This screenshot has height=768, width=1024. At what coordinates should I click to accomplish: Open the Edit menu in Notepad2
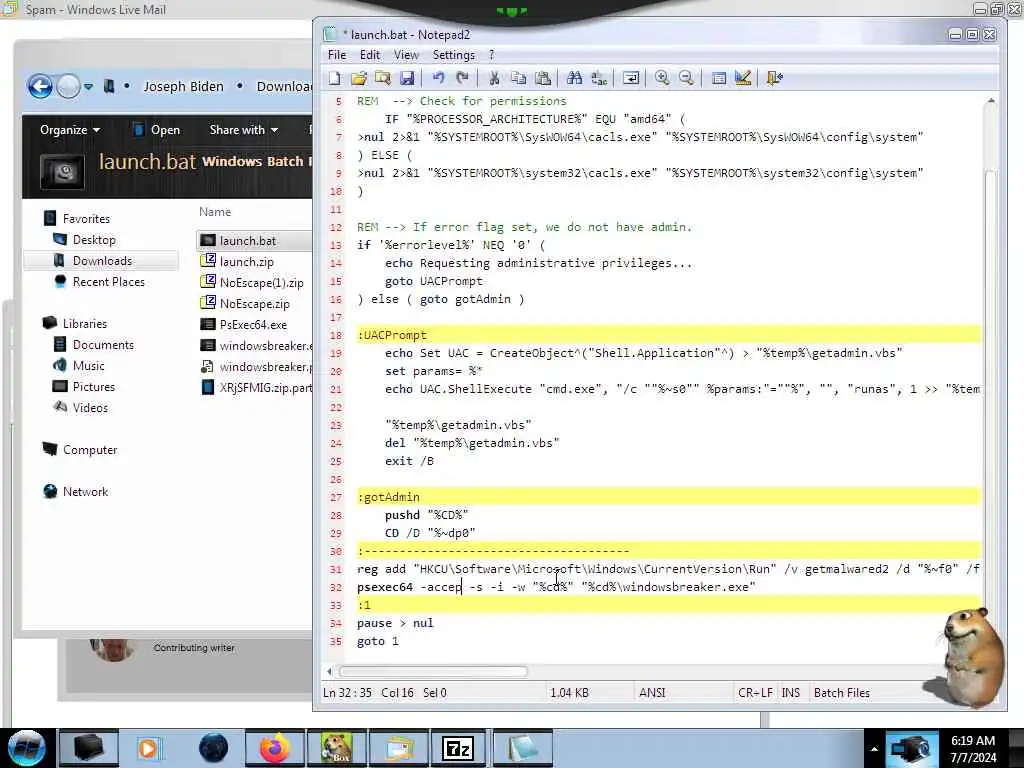point(370,55)
